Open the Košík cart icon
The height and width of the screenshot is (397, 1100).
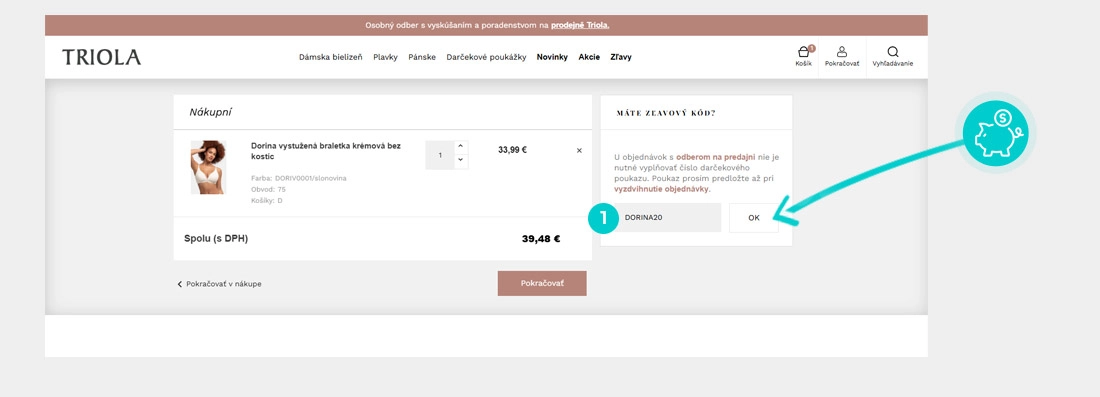click(804, 57)
